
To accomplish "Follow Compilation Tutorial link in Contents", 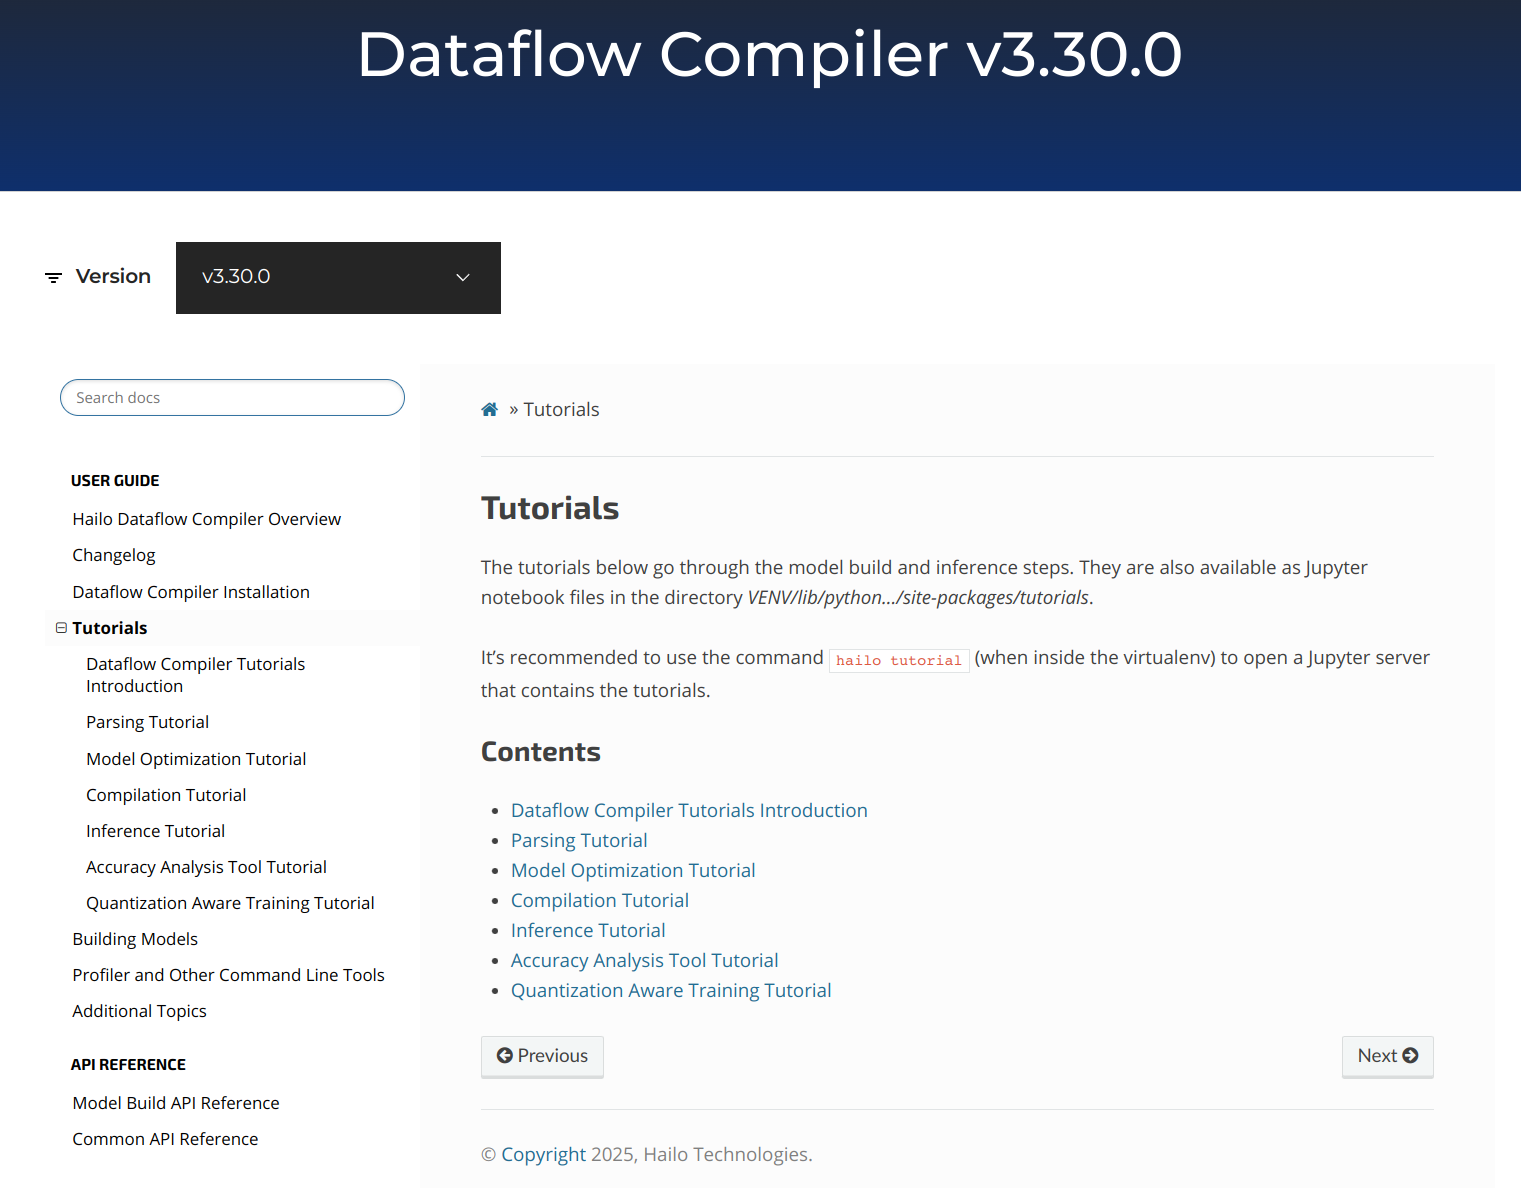I will tap(600, 900).
